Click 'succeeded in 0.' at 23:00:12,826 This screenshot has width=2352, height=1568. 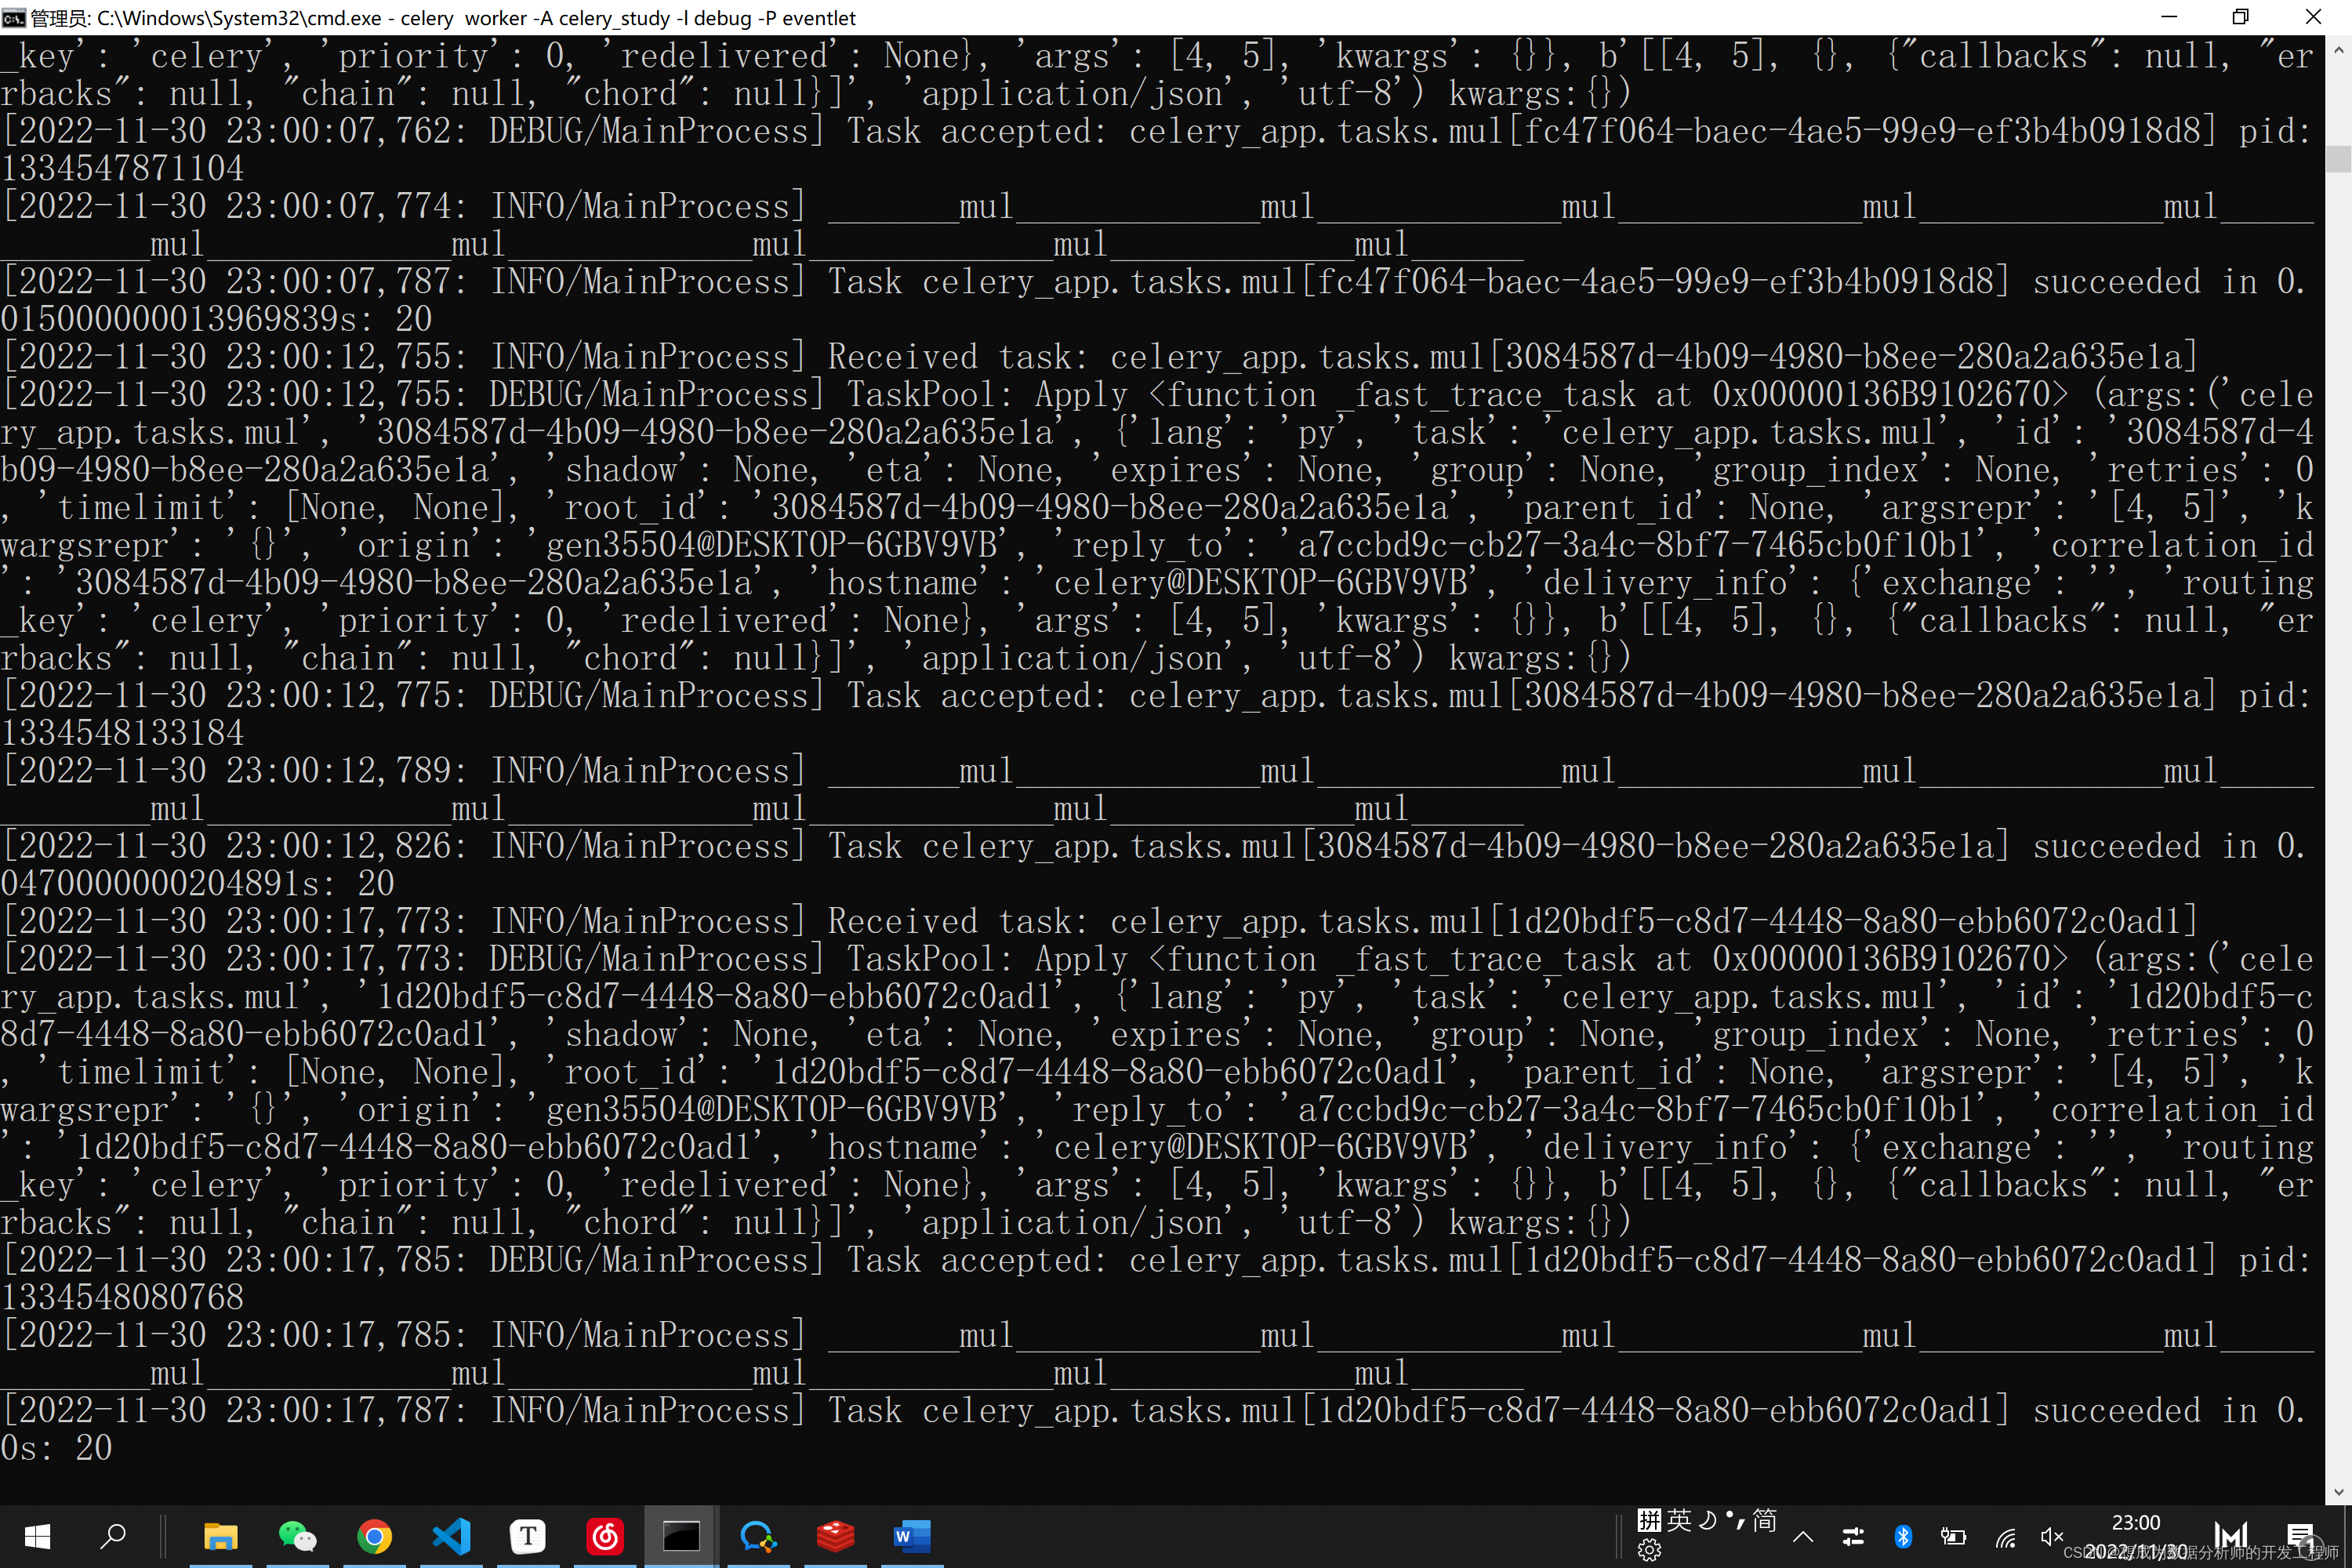click(x=2169, y=847)
